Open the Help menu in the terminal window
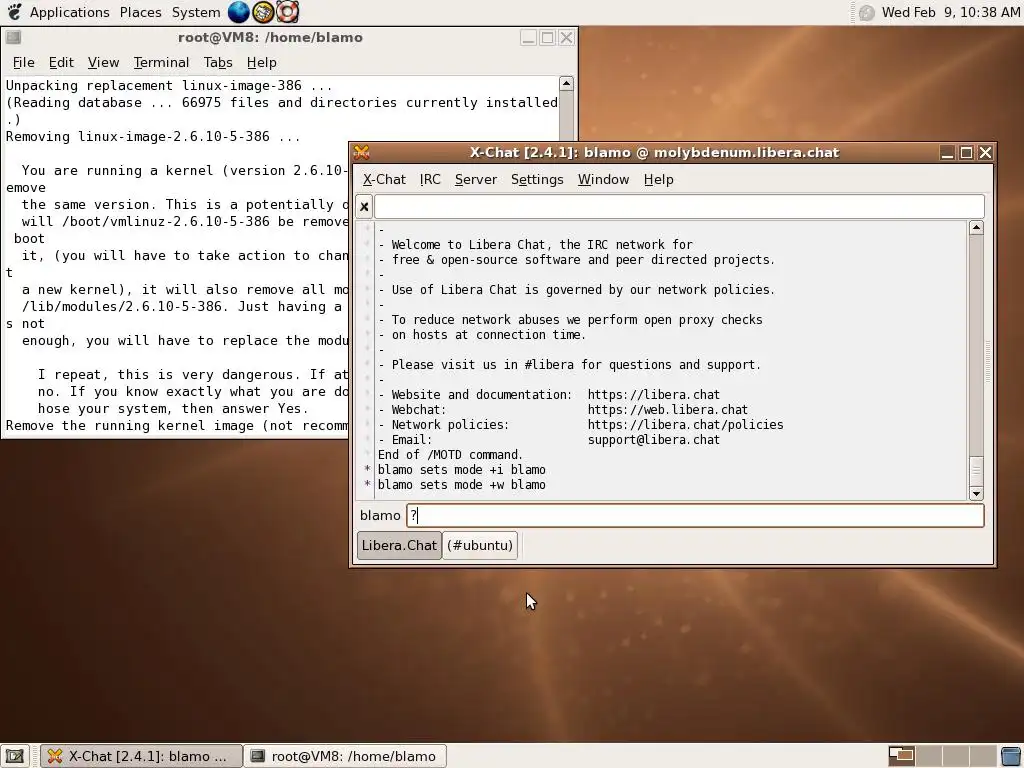This screenshot has height=768, width=1024. (x=261, y=63)
